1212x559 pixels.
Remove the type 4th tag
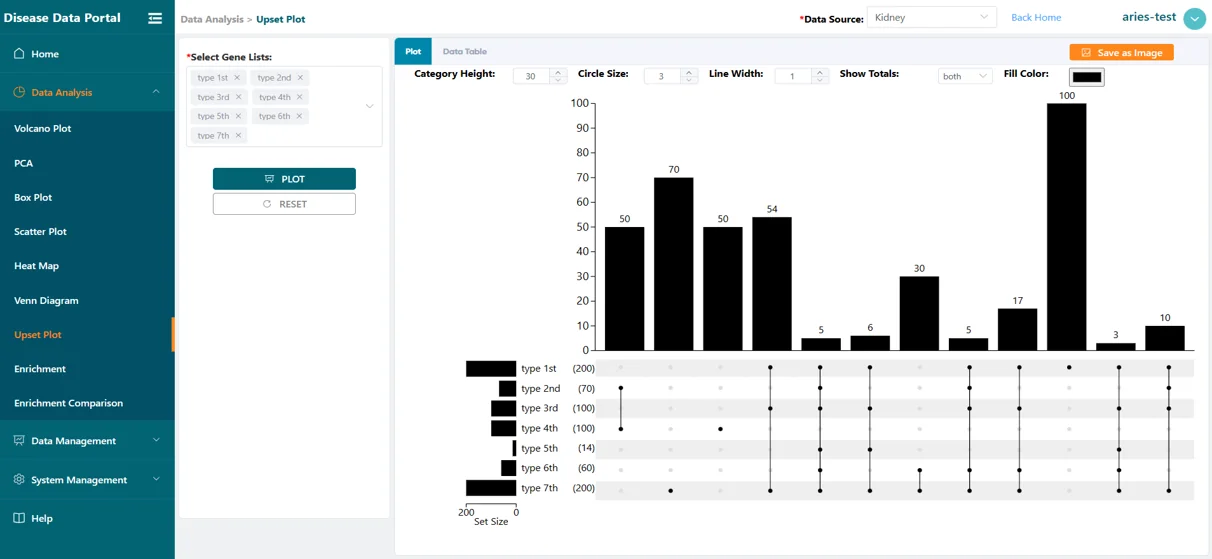[299, 97]
